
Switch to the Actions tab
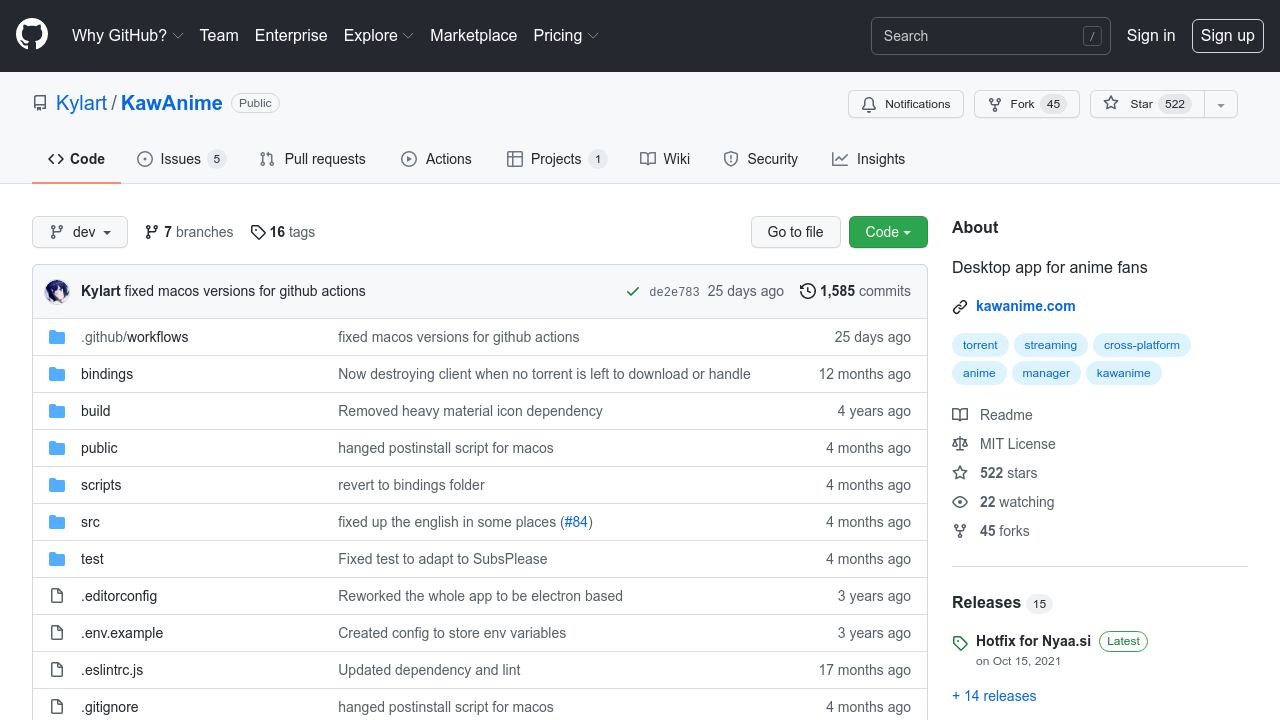click(x=436, y=159)
